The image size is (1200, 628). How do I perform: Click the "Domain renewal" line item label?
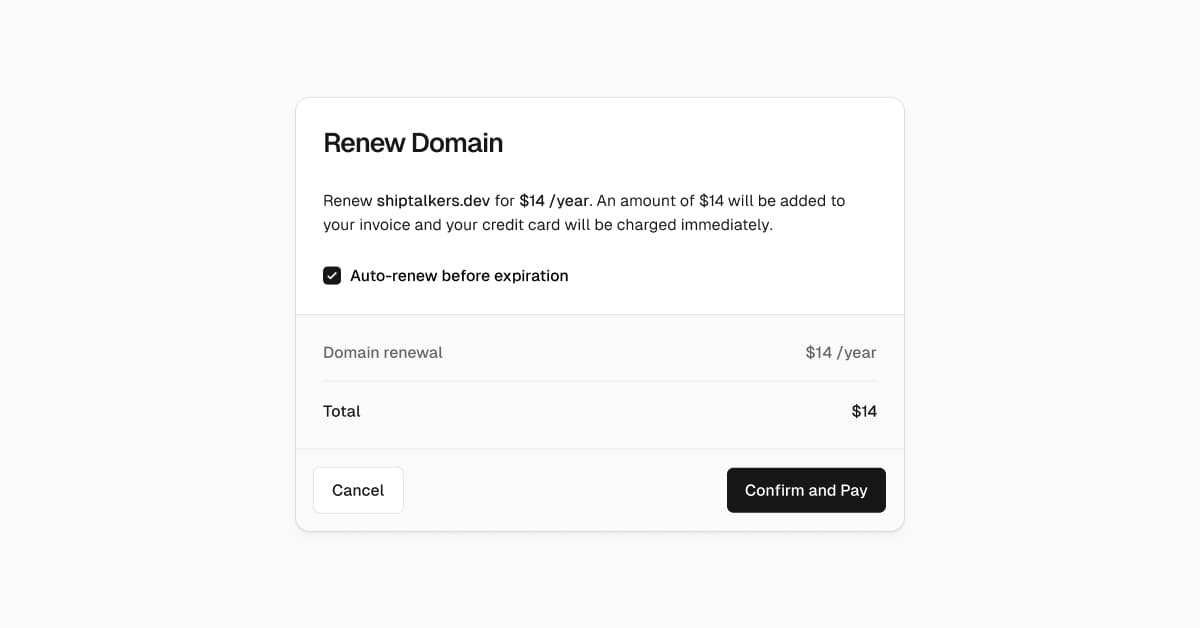pos(383,352)
